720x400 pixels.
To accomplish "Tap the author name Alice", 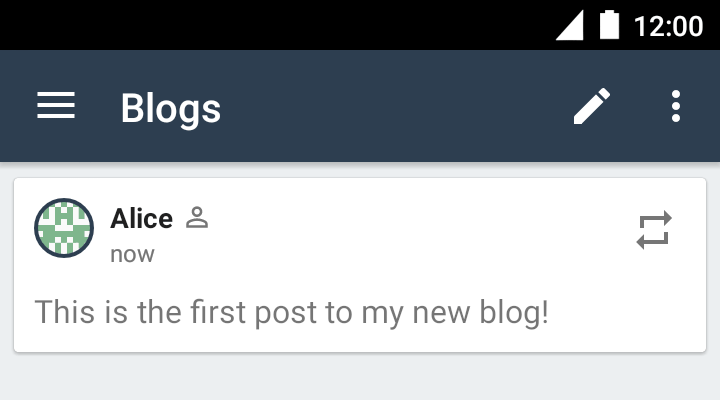I will click(141, 218).
